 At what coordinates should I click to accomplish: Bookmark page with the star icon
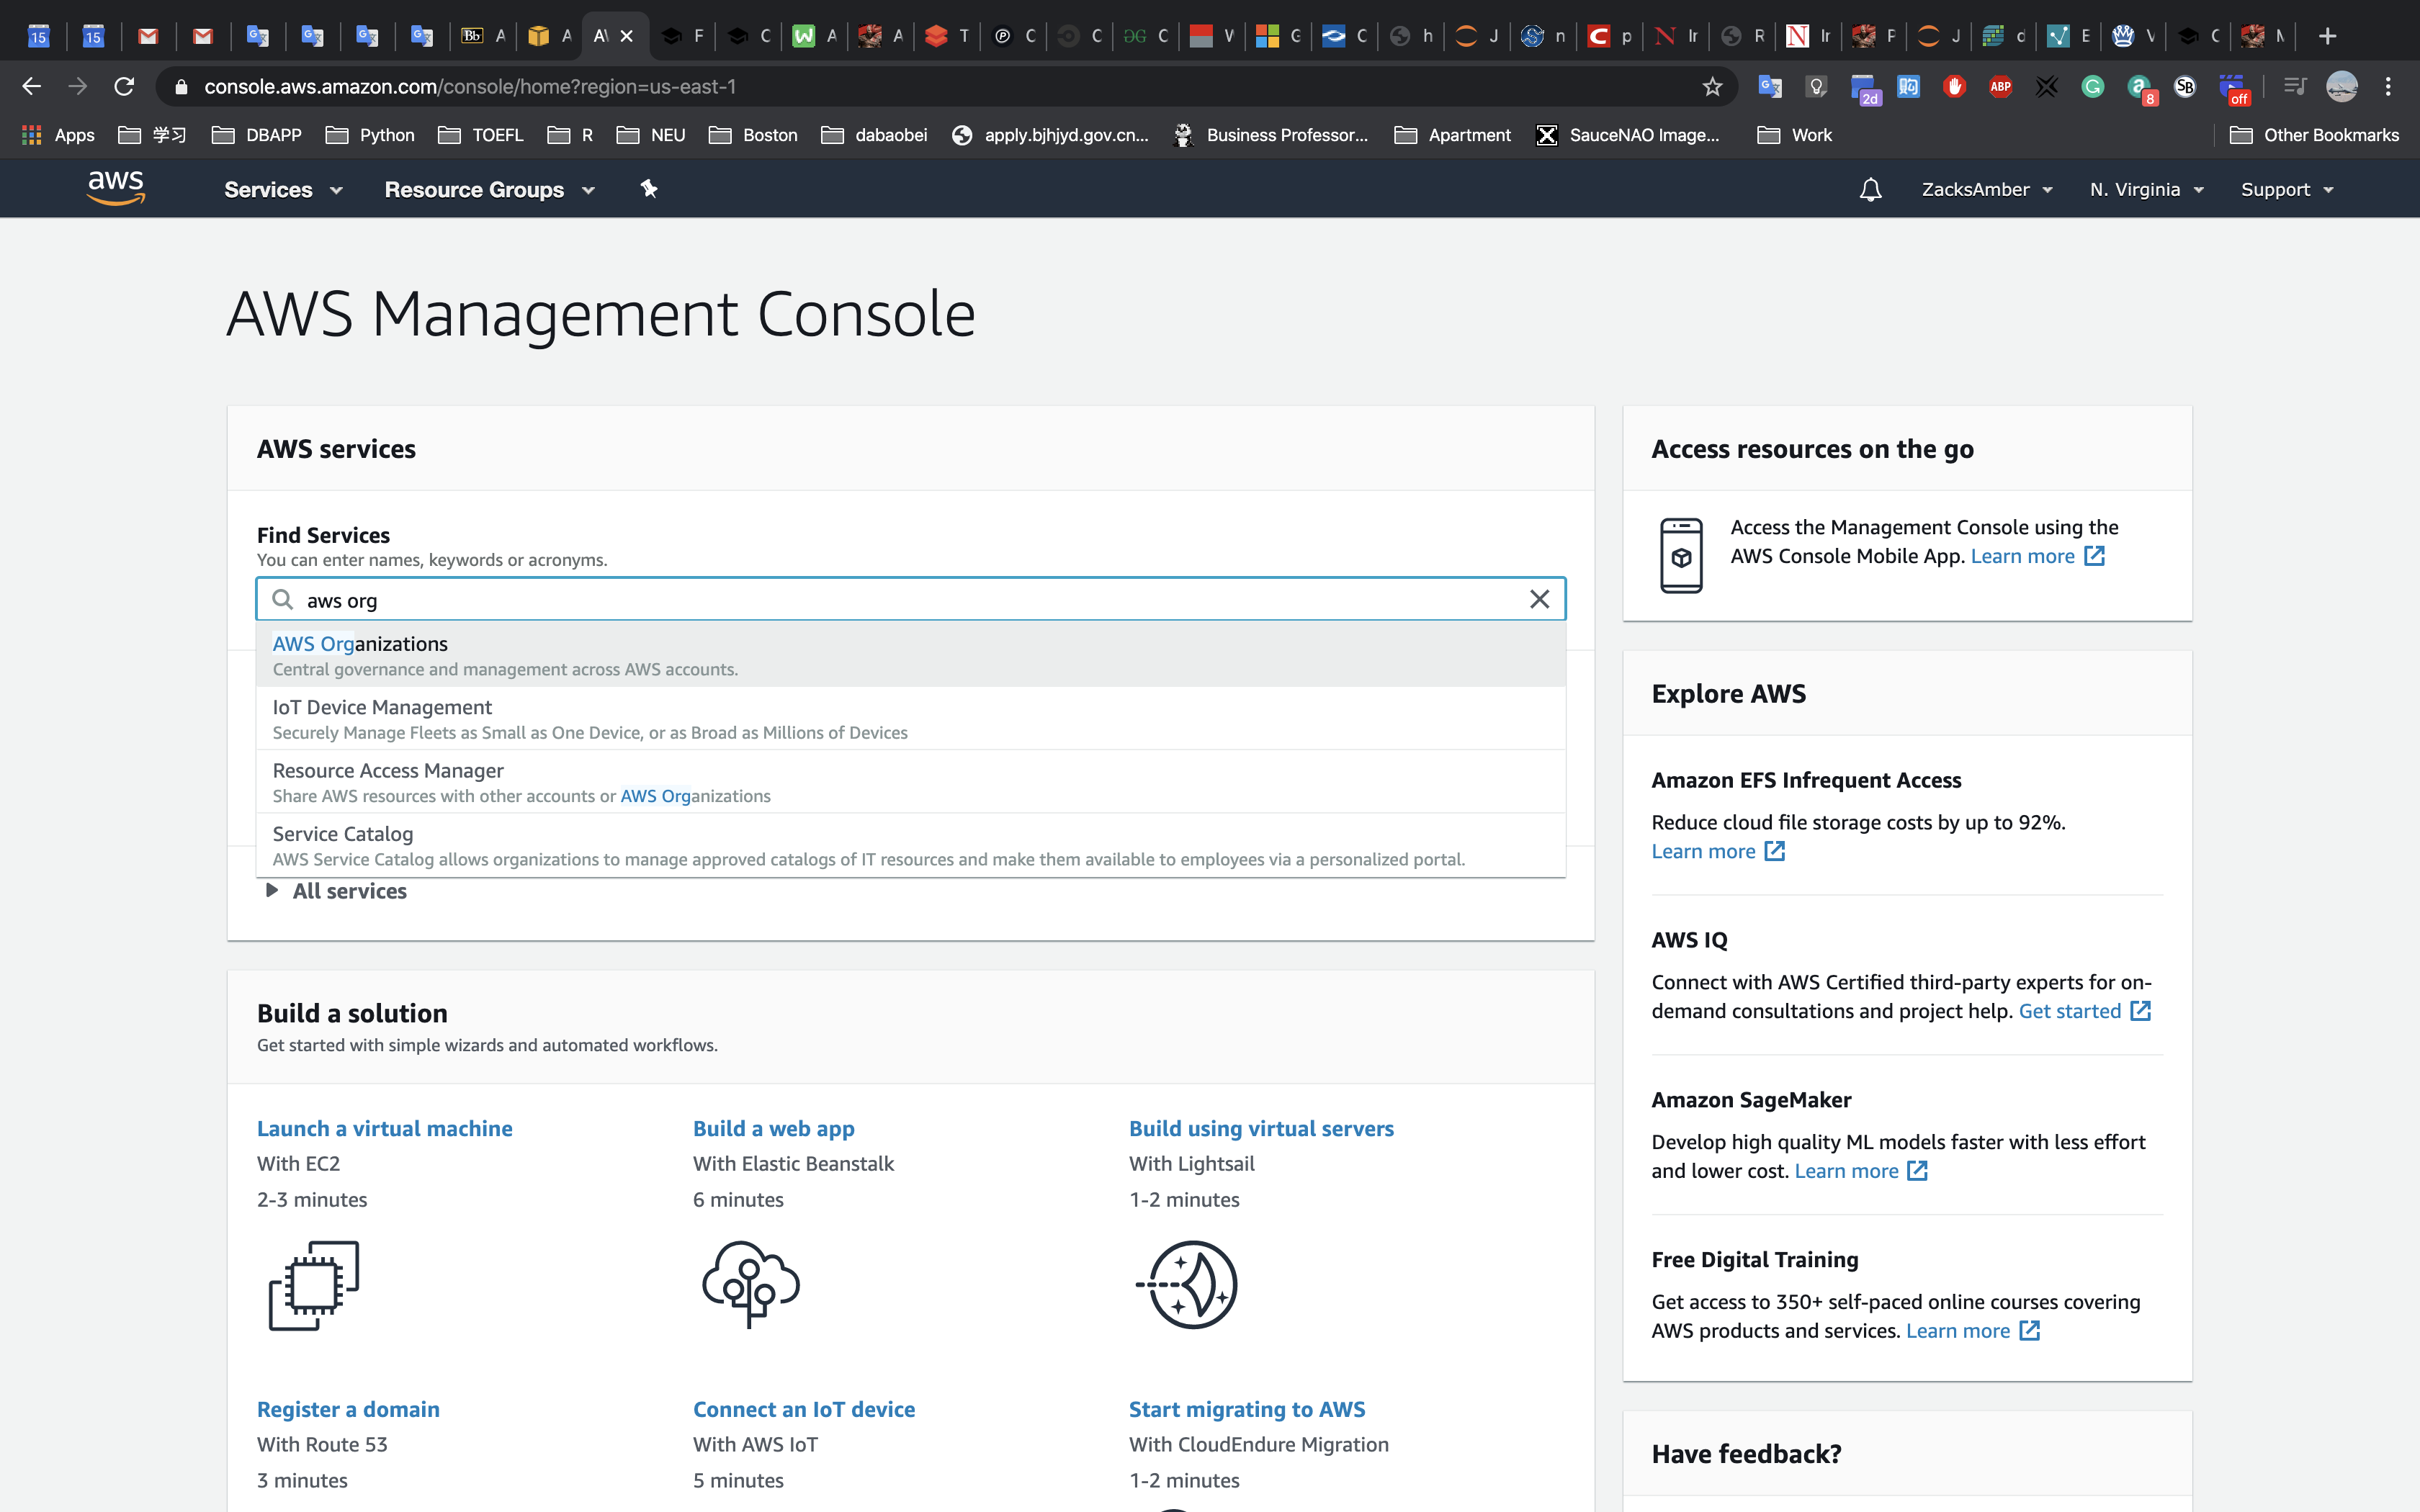pyautogui.click(x=1712, y=87)
